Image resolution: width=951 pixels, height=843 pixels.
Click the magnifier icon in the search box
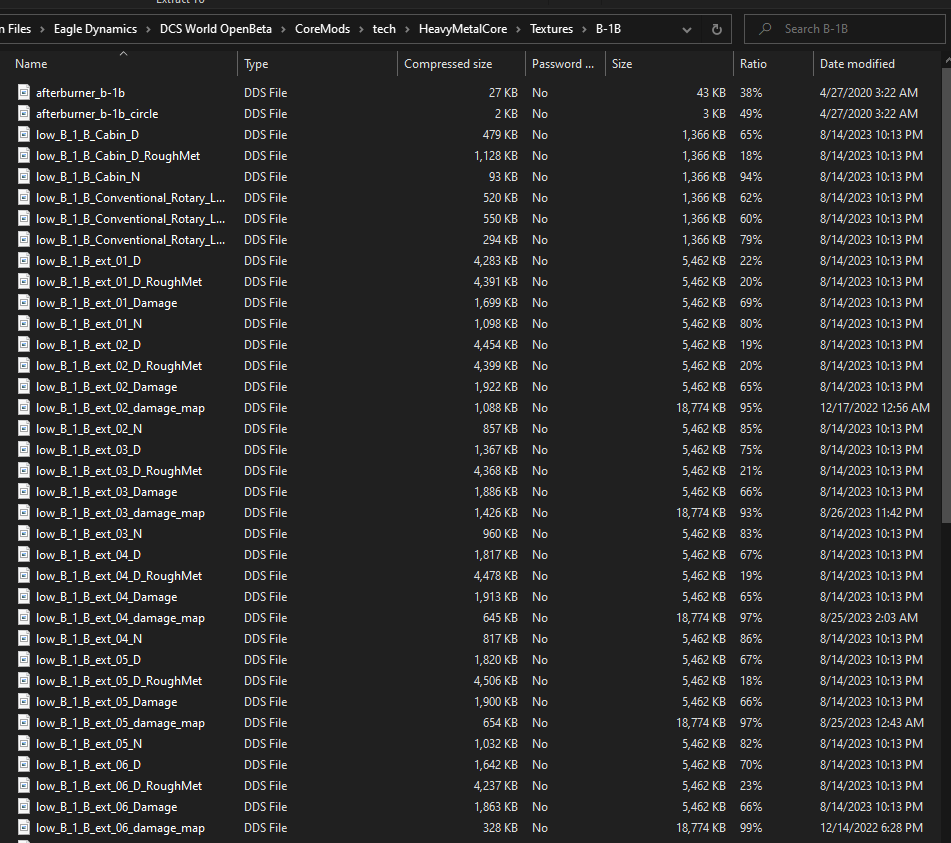pyautogui.click(x=765, y=29)
